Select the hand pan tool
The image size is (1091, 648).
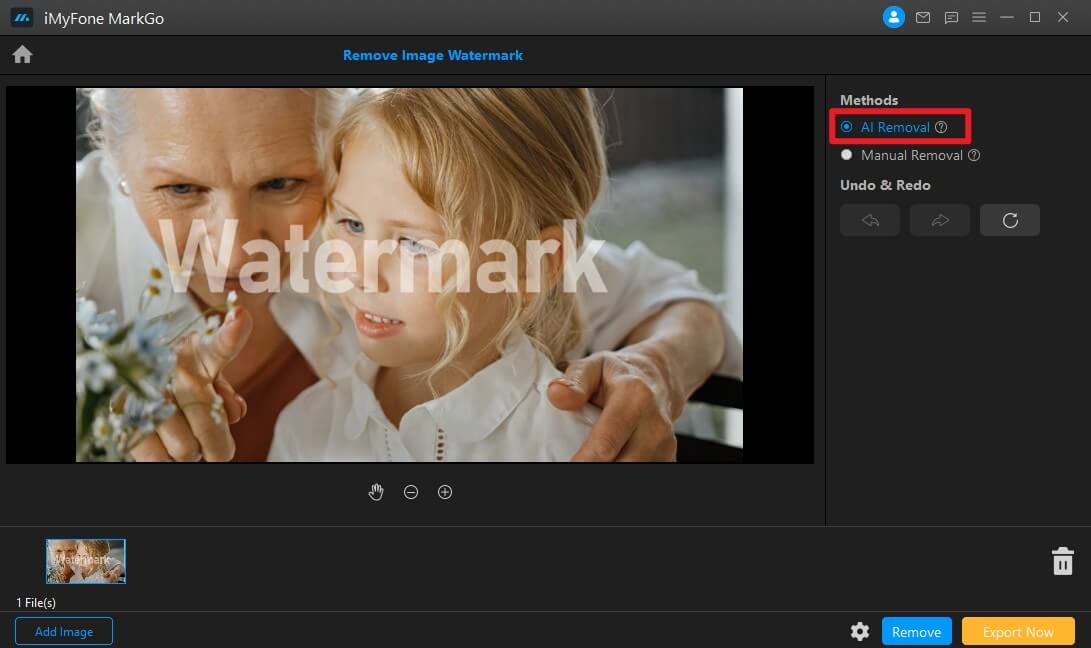tap(376, 492)
